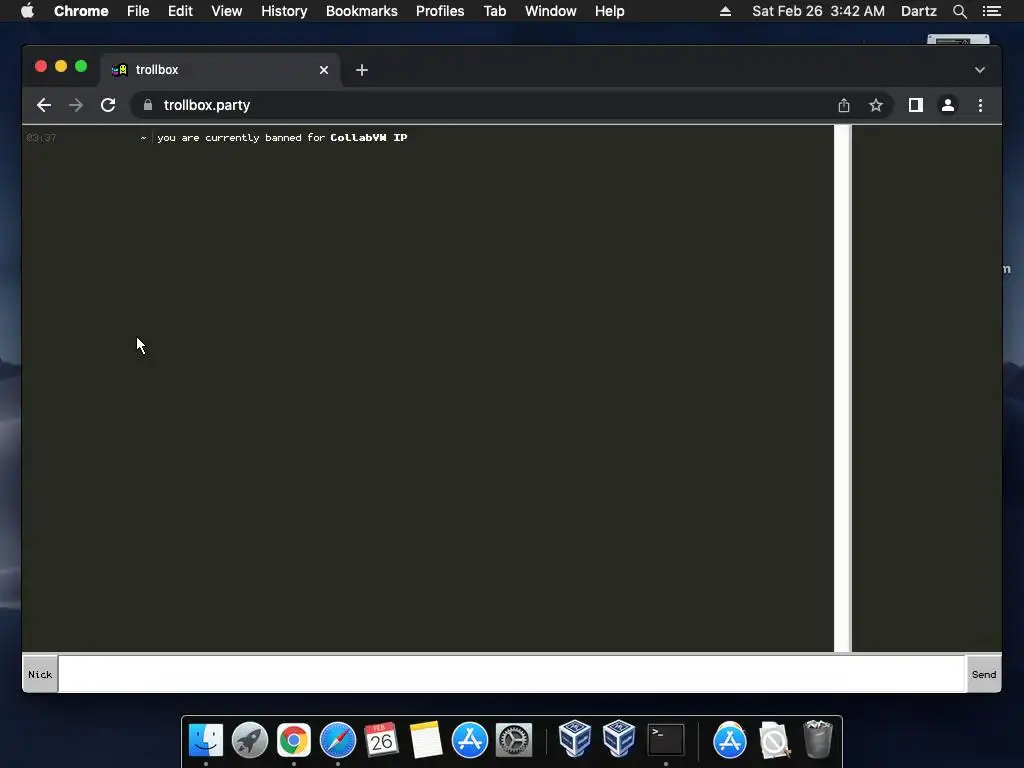Click the 03:37 message timestamp
The image size is (1024, 768).
click(41, 138)
